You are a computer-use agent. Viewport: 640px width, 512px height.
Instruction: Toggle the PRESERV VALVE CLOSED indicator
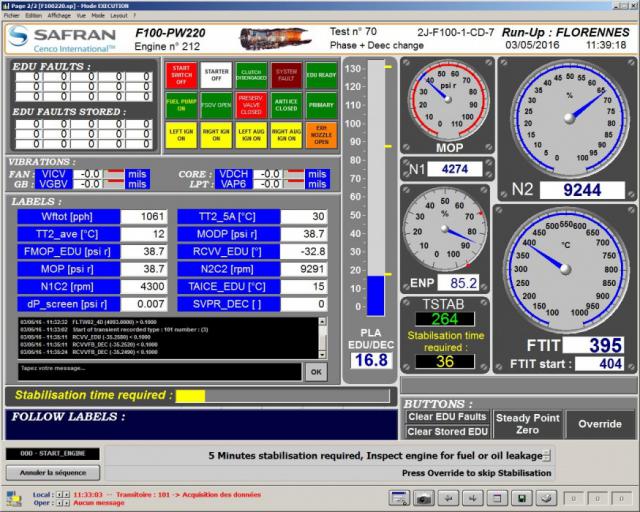(251, 105)
